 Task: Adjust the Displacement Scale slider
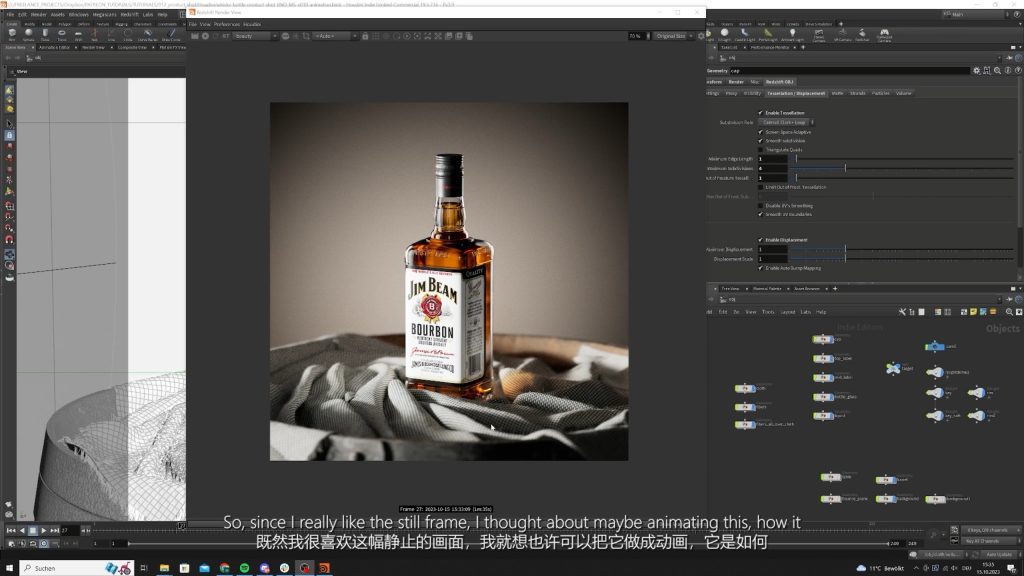coord(903,259)
